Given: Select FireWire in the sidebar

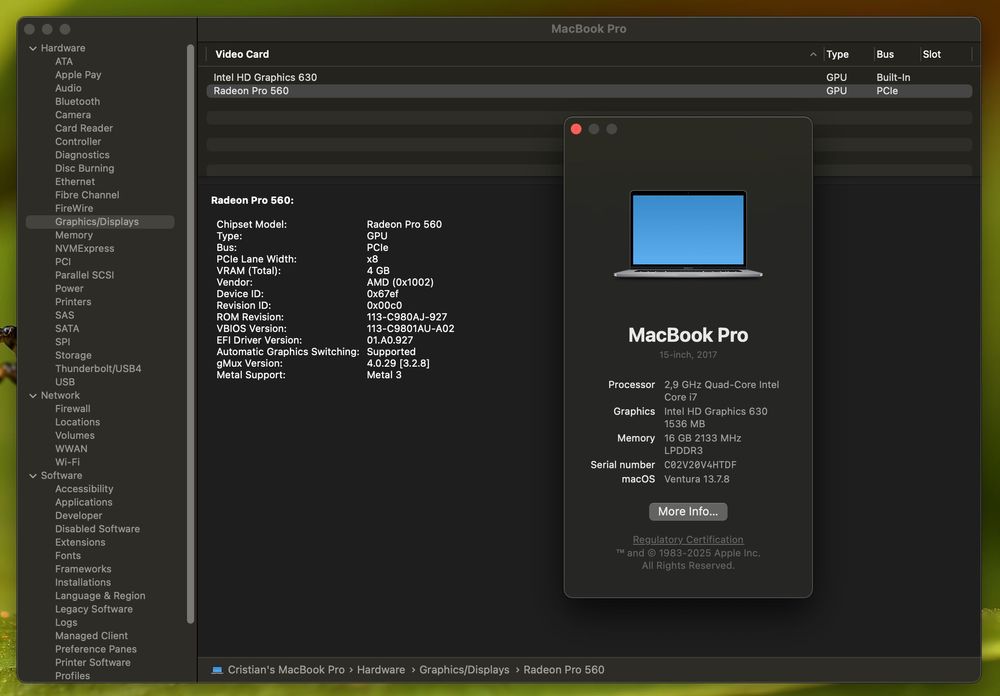Looking at the screenshot, I should point(74,209).
